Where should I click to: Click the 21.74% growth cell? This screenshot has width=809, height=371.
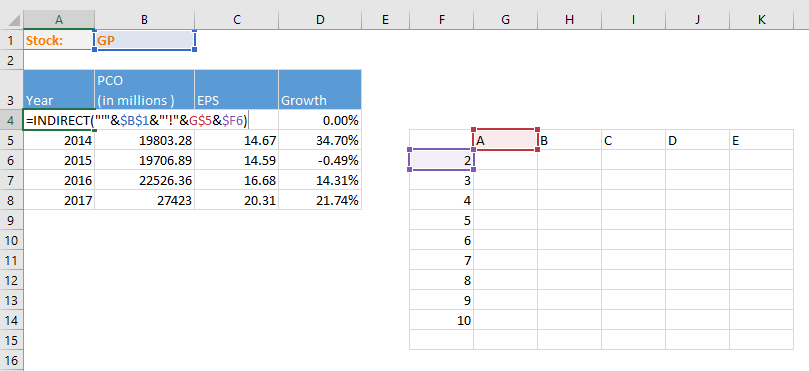320,200
